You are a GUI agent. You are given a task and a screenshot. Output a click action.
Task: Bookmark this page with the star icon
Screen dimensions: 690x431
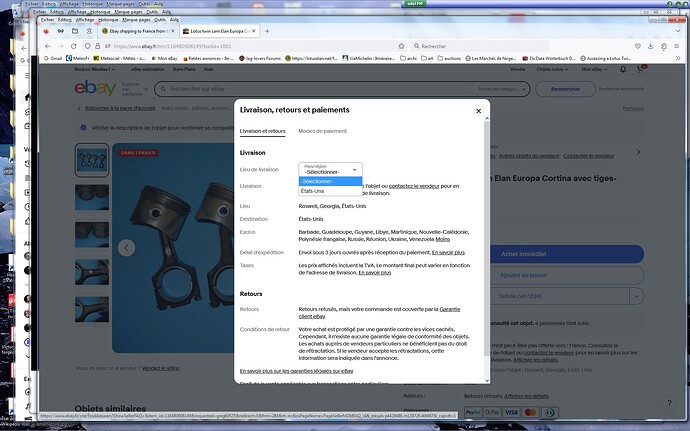tap(401, 46)
